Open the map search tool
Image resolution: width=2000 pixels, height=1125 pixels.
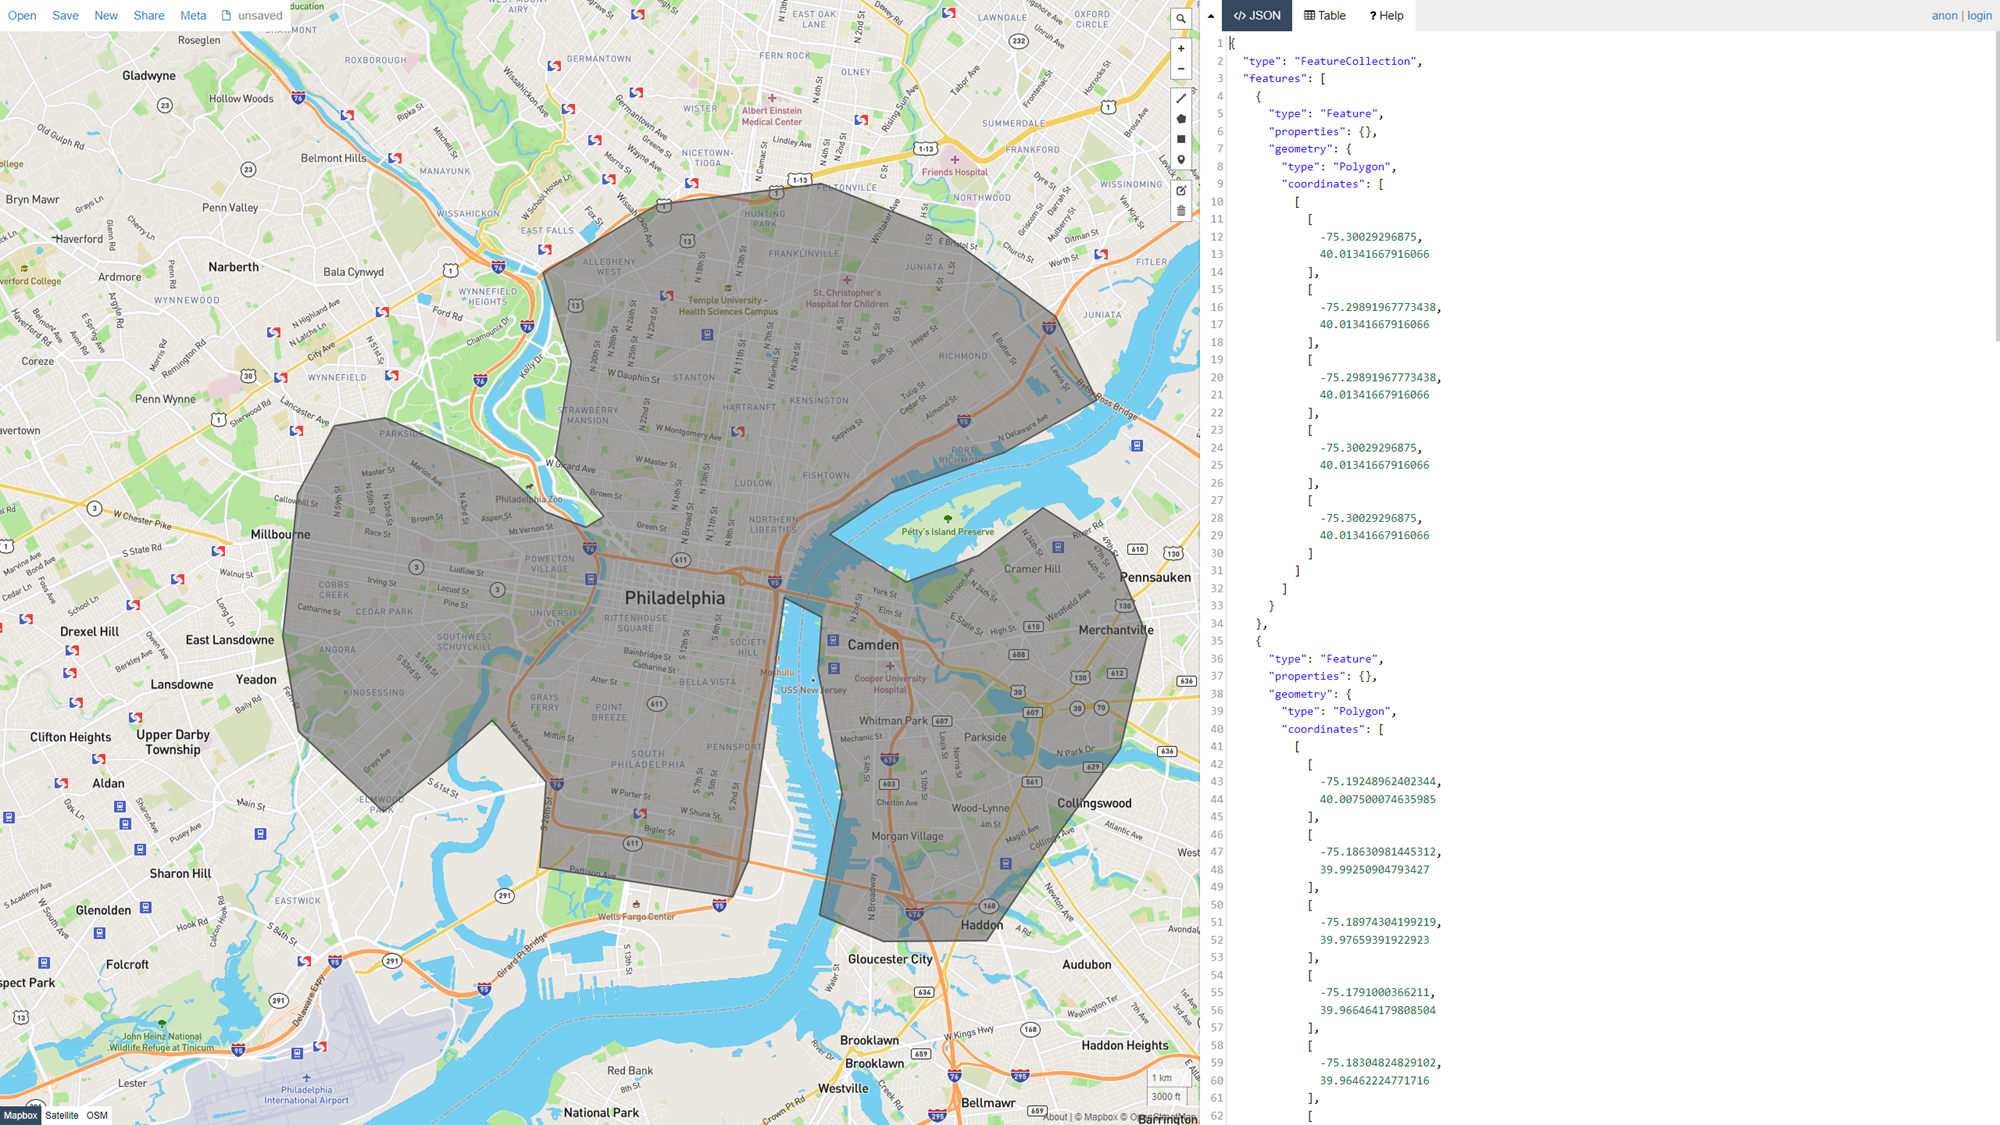[1181, 18]
